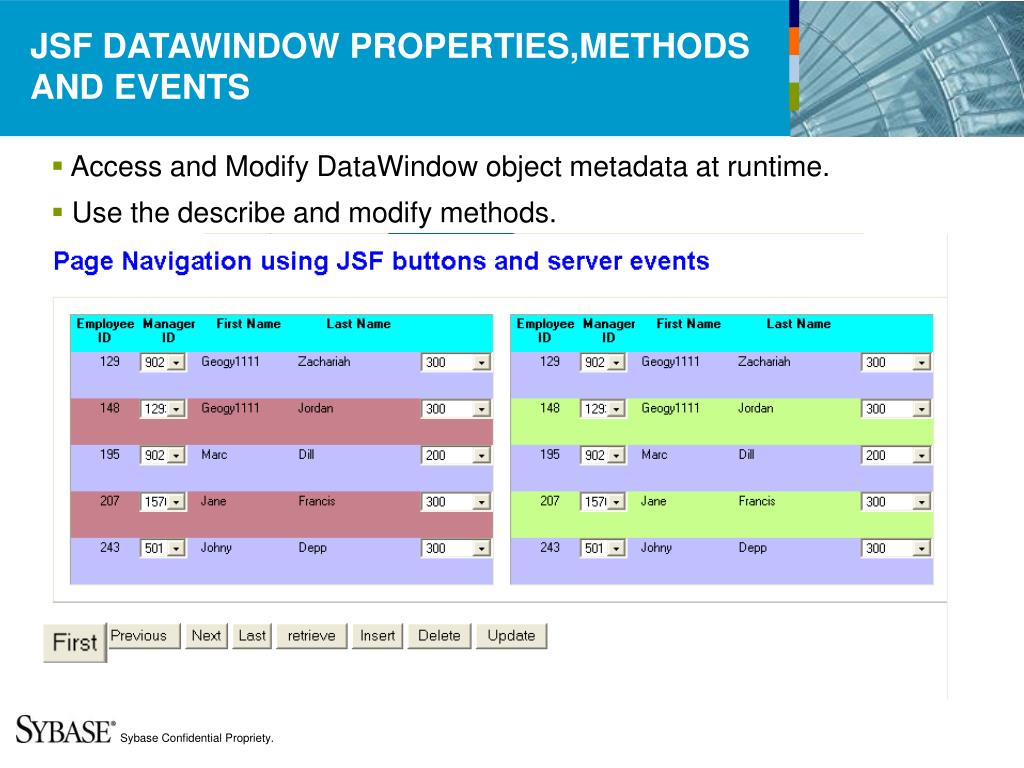Image resolution: width=1024 pixels, height=768 pixels.
Task: Click "Francis" last name in right table
Action: click(757, 501)
